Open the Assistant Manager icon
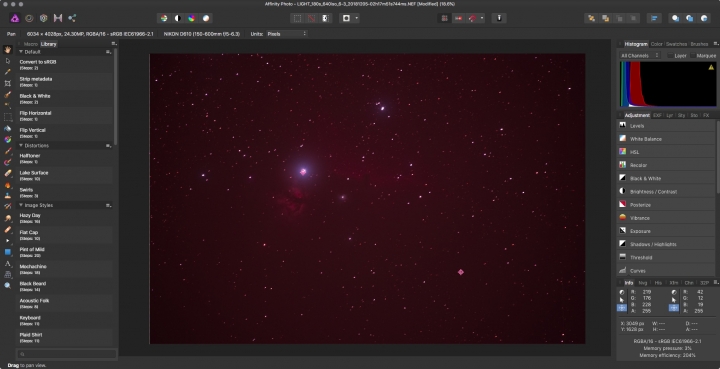 pyautogui.click(x=499, y=18)
